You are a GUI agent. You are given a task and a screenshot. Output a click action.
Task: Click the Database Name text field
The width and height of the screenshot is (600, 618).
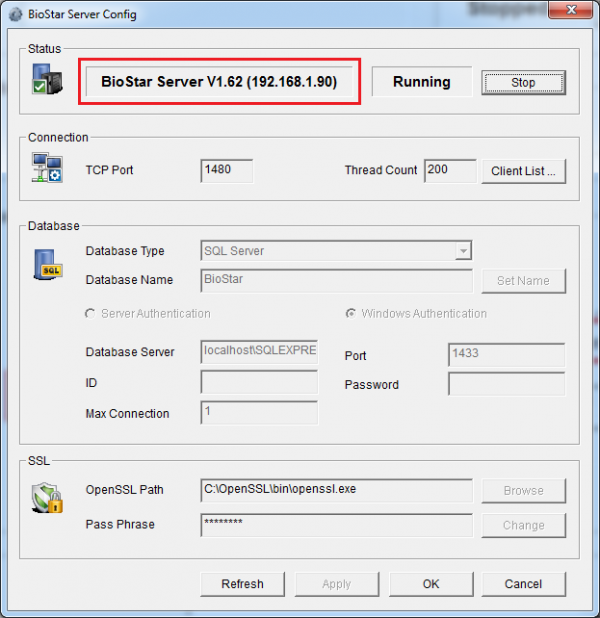[x=336, y=280]
